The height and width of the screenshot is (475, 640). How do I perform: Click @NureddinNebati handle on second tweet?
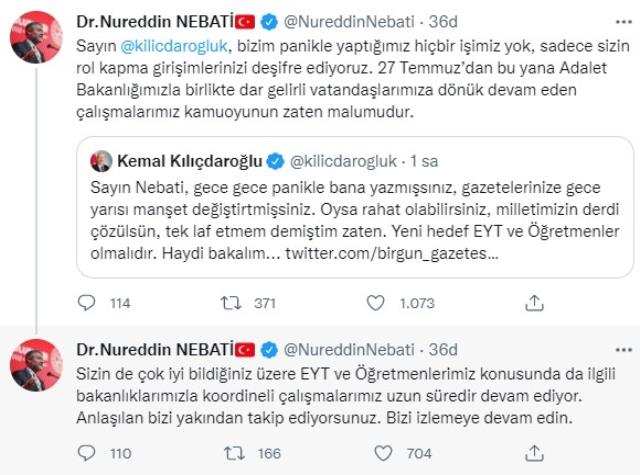click(349, 350)
